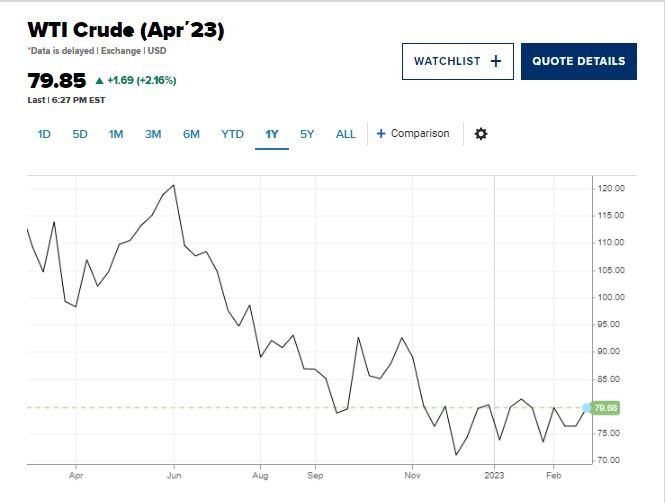Click the green up-arrow price change indicator

tap(100, 80)
